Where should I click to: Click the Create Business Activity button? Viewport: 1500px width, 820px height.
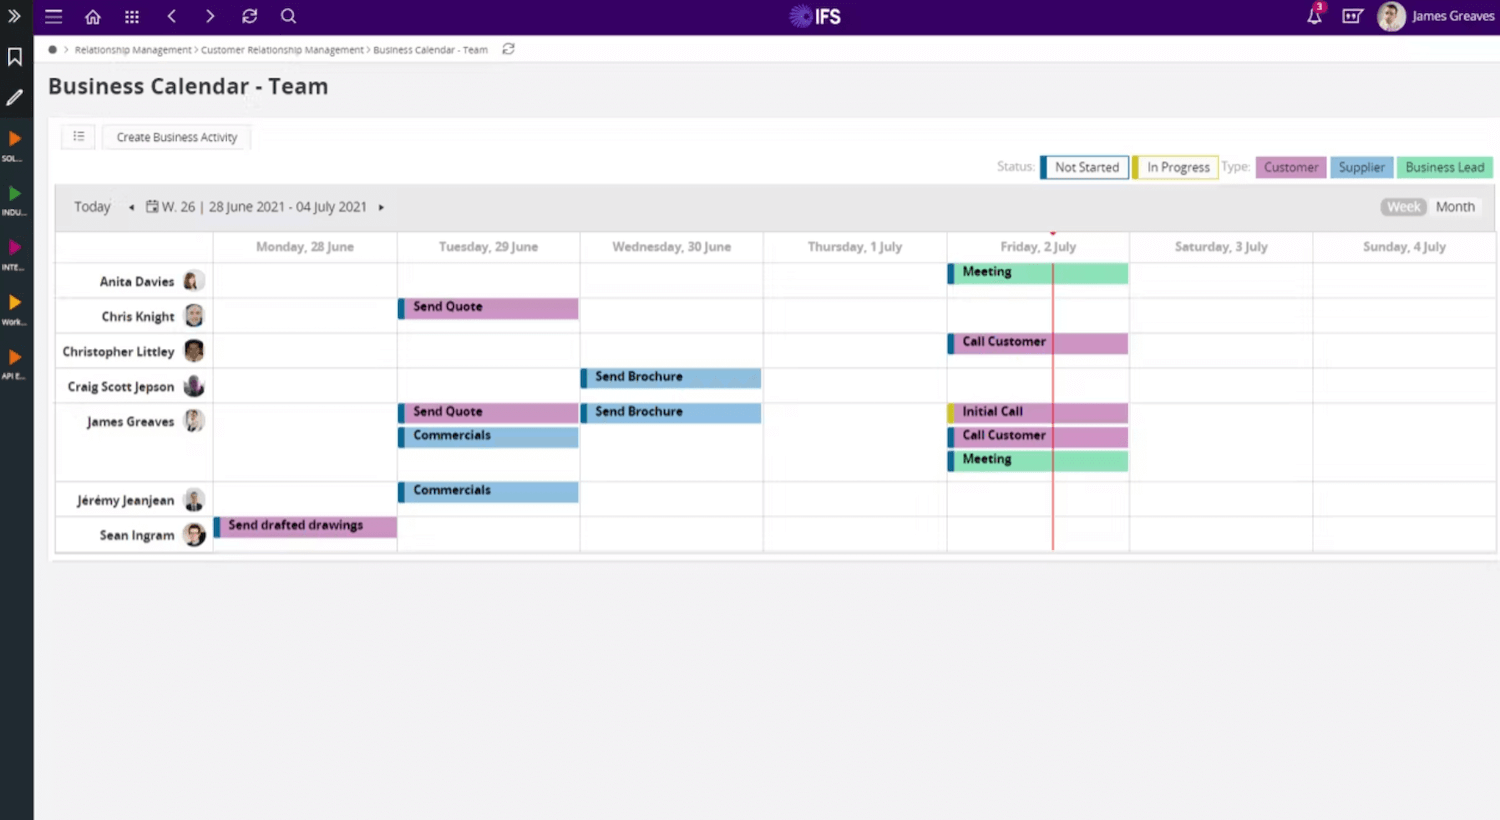coord(177,137)
